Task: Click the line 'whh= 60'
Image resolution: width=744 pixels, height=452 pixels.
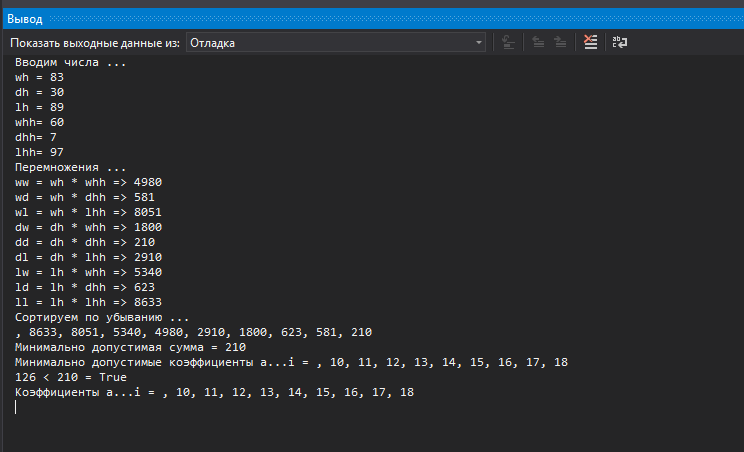Action: point(39,122)
